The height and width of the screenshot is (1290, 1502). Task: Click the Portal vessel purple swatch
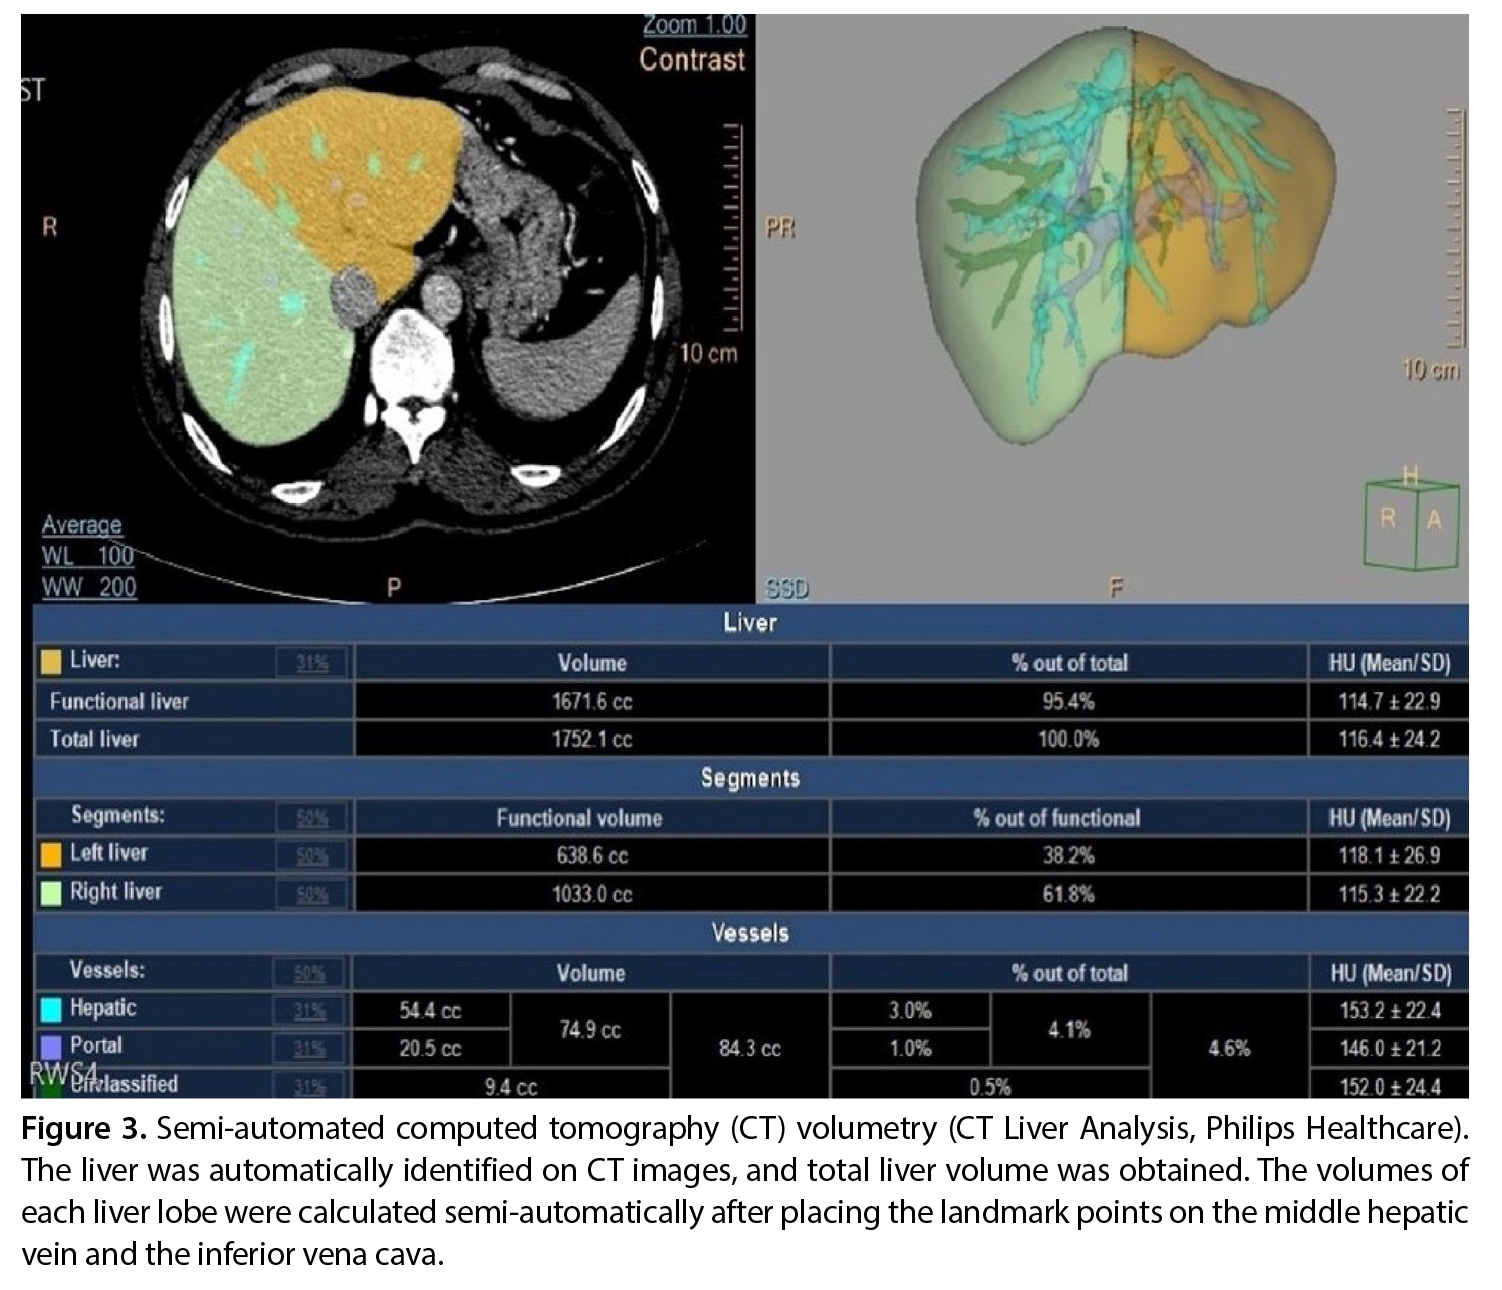pyautogui.click(x=50, y=1047)
